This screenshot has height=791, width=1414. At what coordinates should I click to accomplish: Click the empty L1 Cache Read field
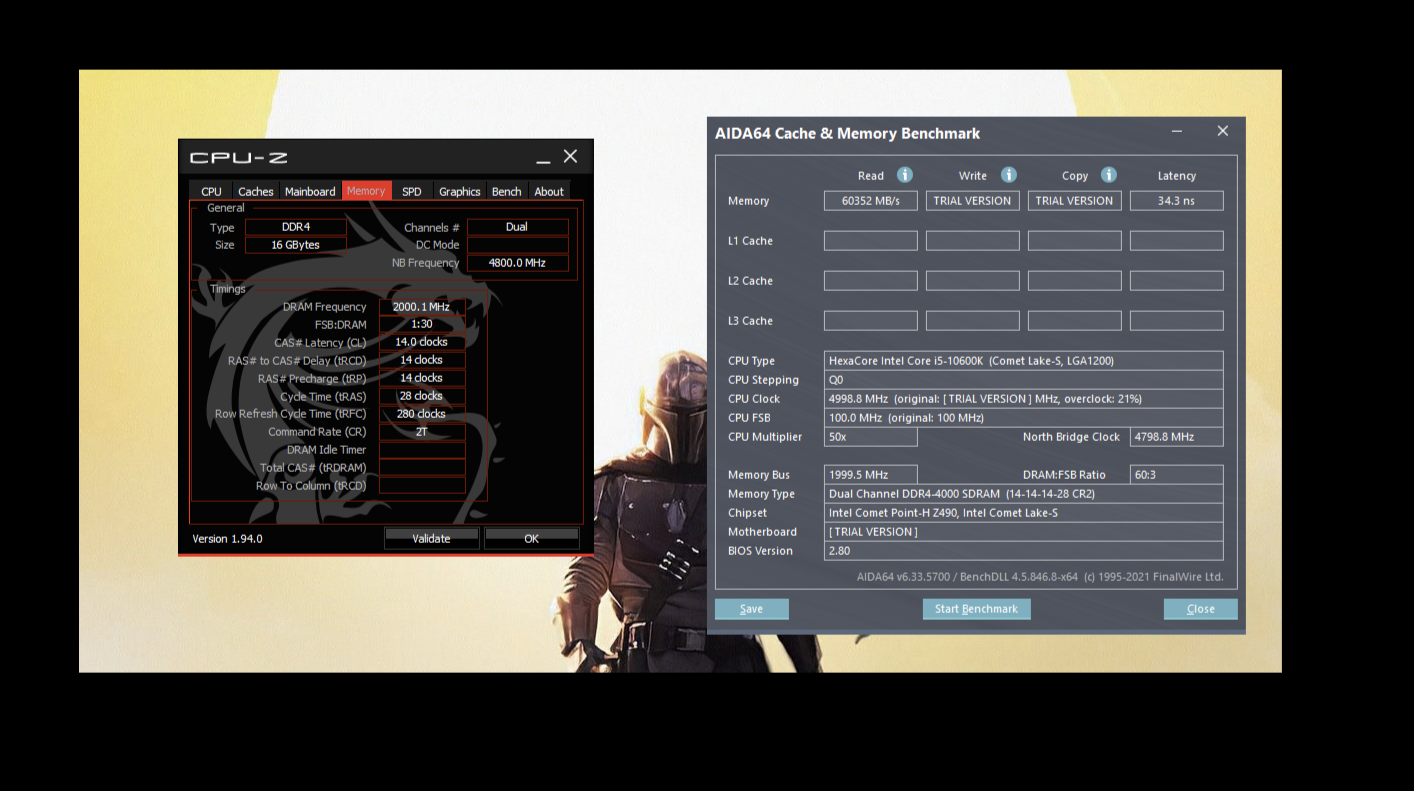click(871, 241)
